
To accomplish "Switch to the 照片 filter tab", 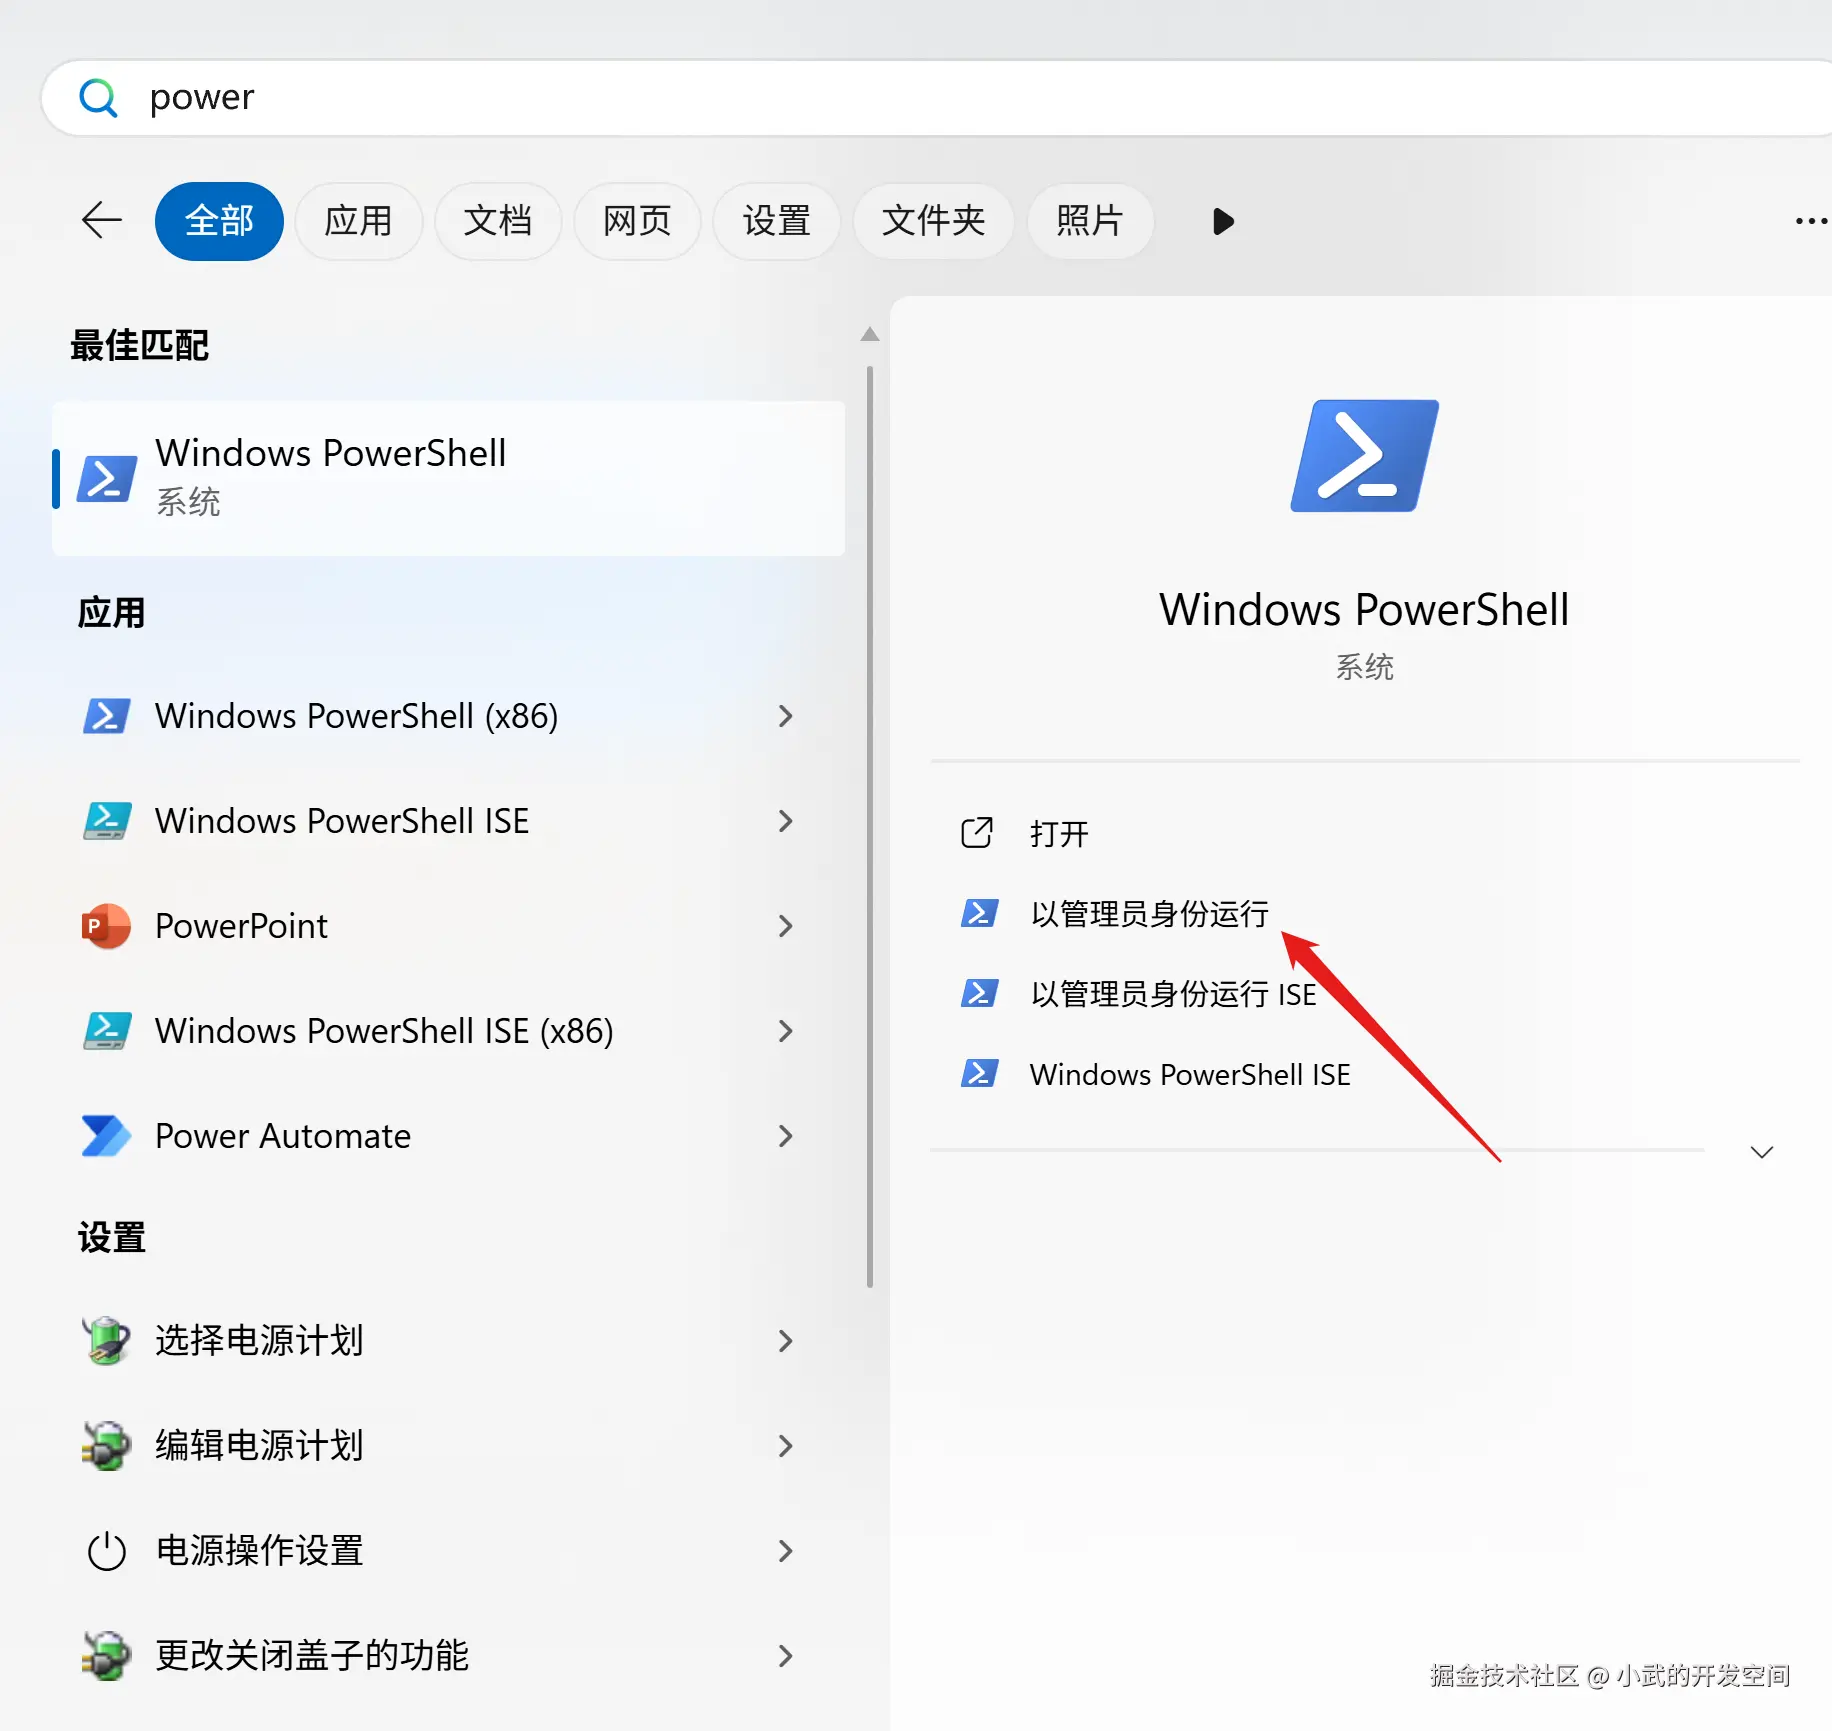I will tap(1090, 221).
